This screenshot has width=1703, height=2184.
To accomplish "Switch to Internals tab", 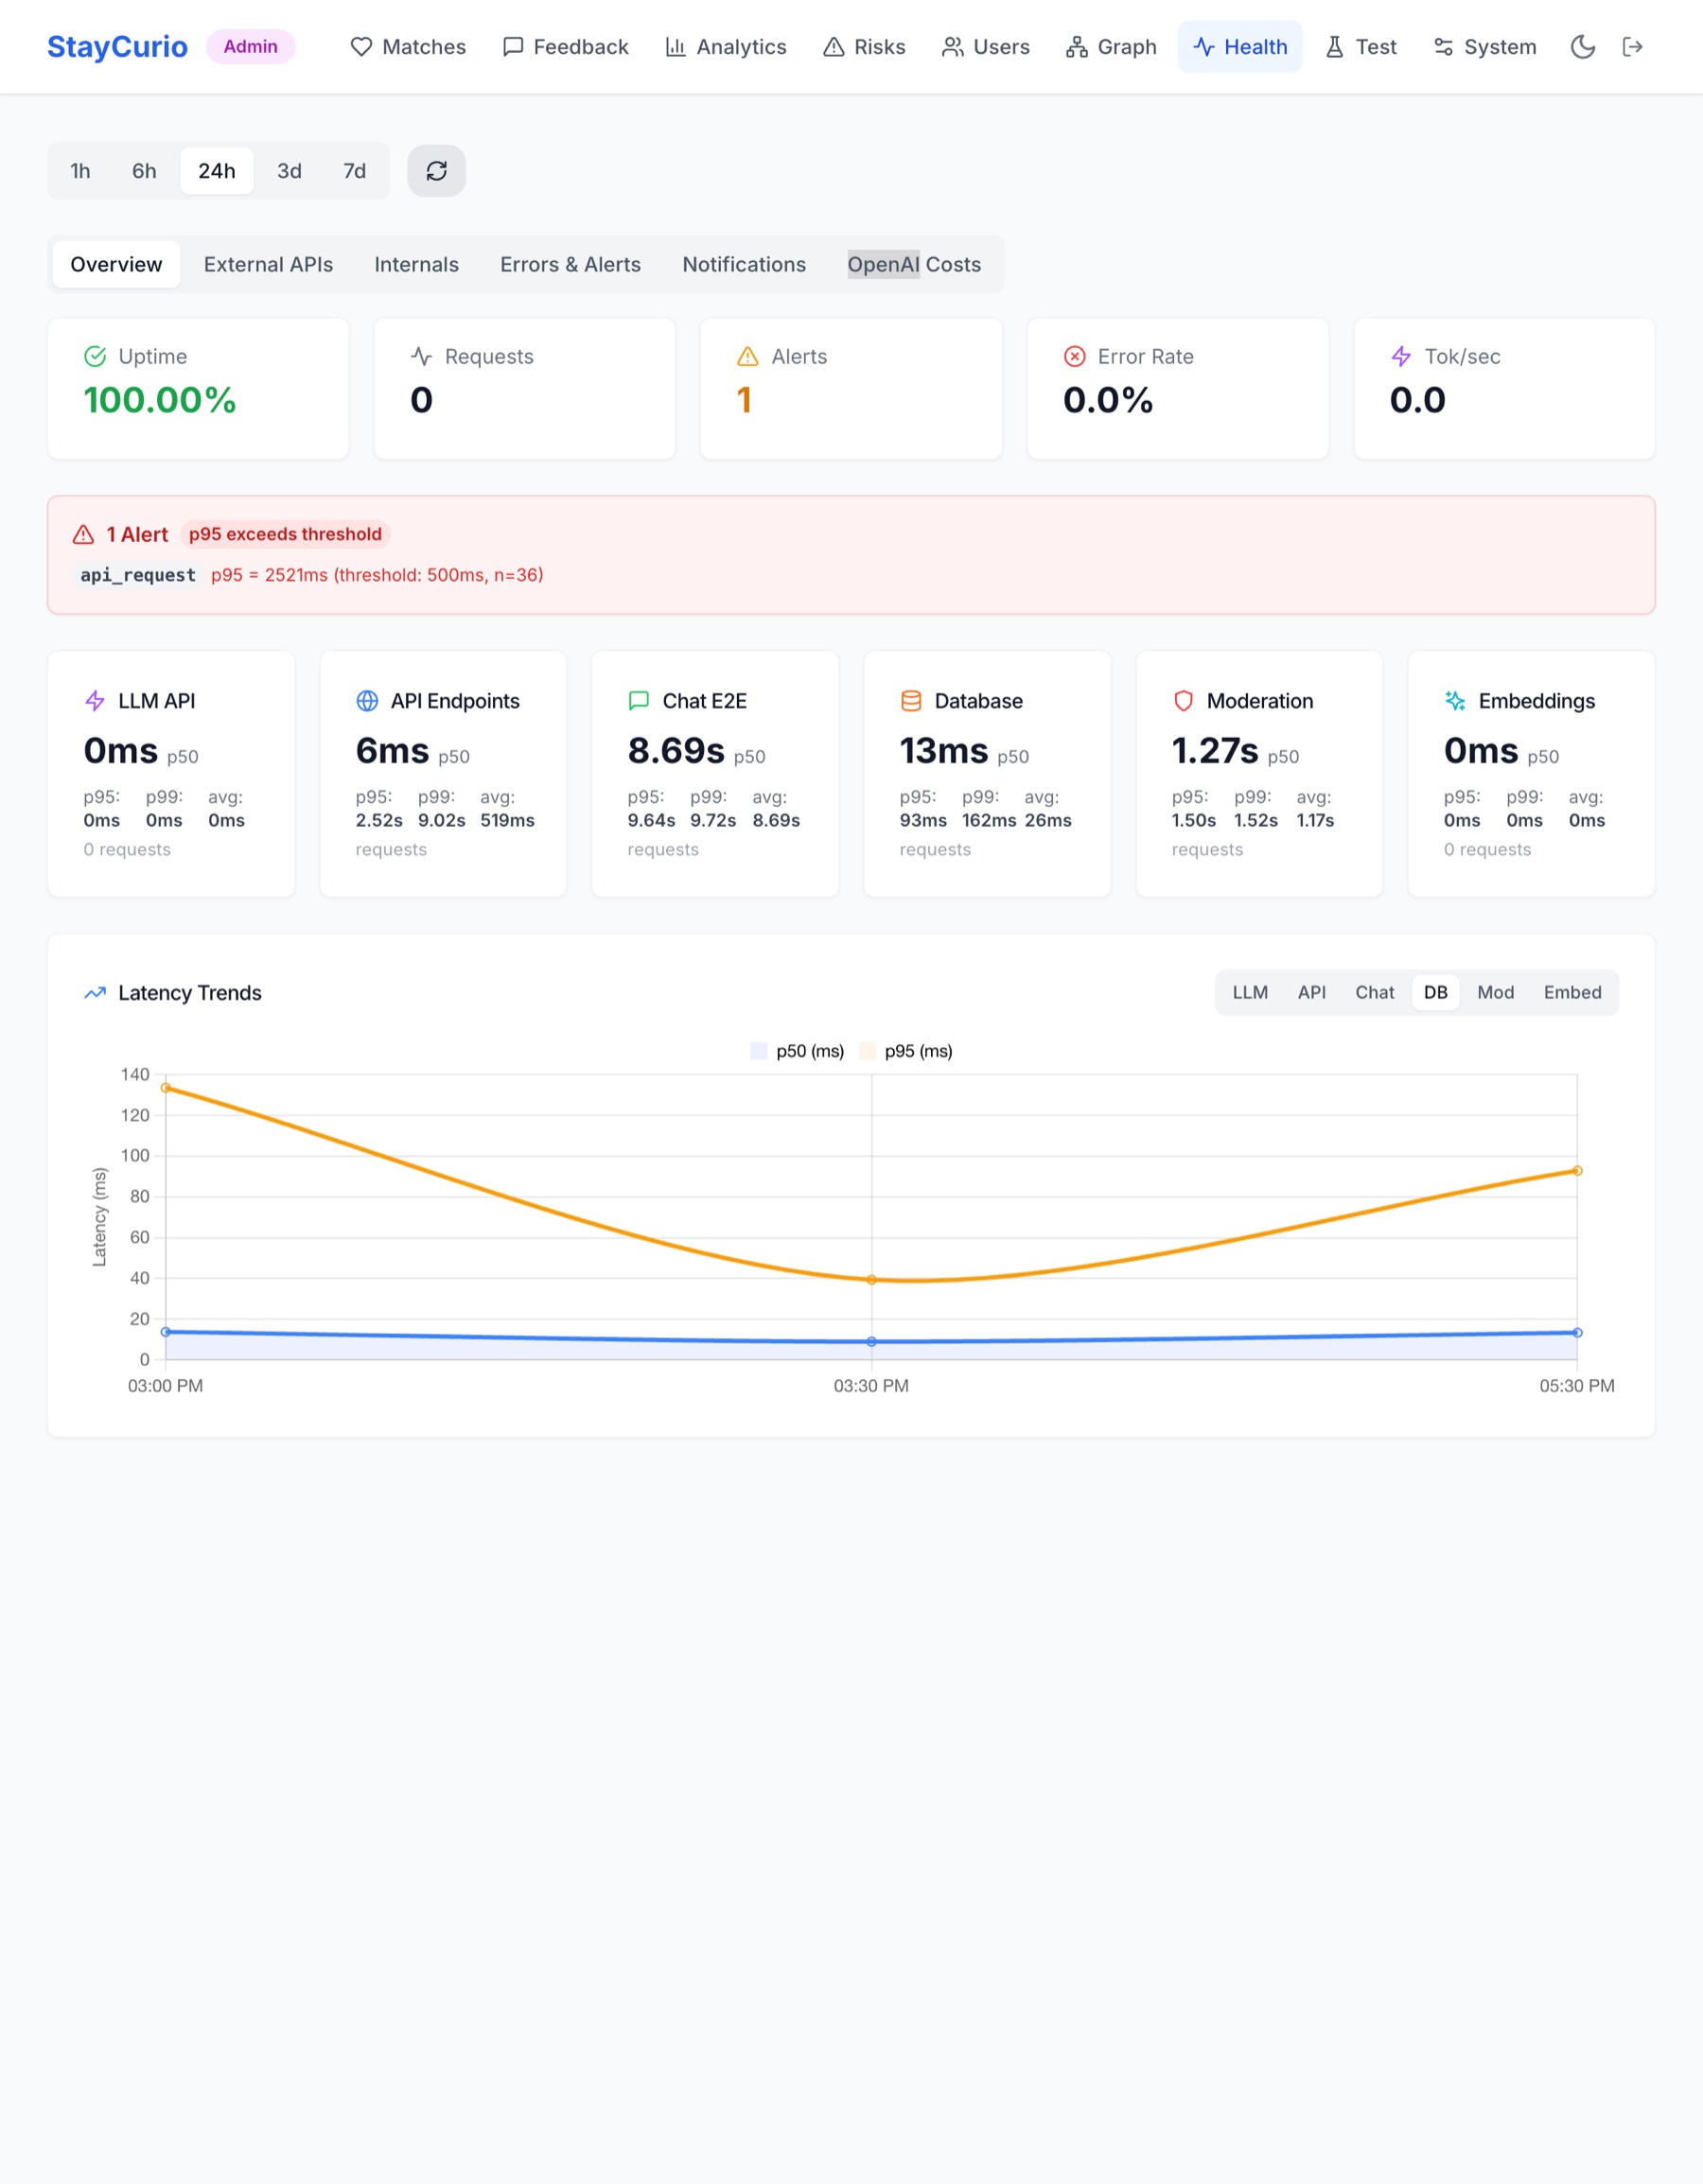I will [x=416, y=264].
